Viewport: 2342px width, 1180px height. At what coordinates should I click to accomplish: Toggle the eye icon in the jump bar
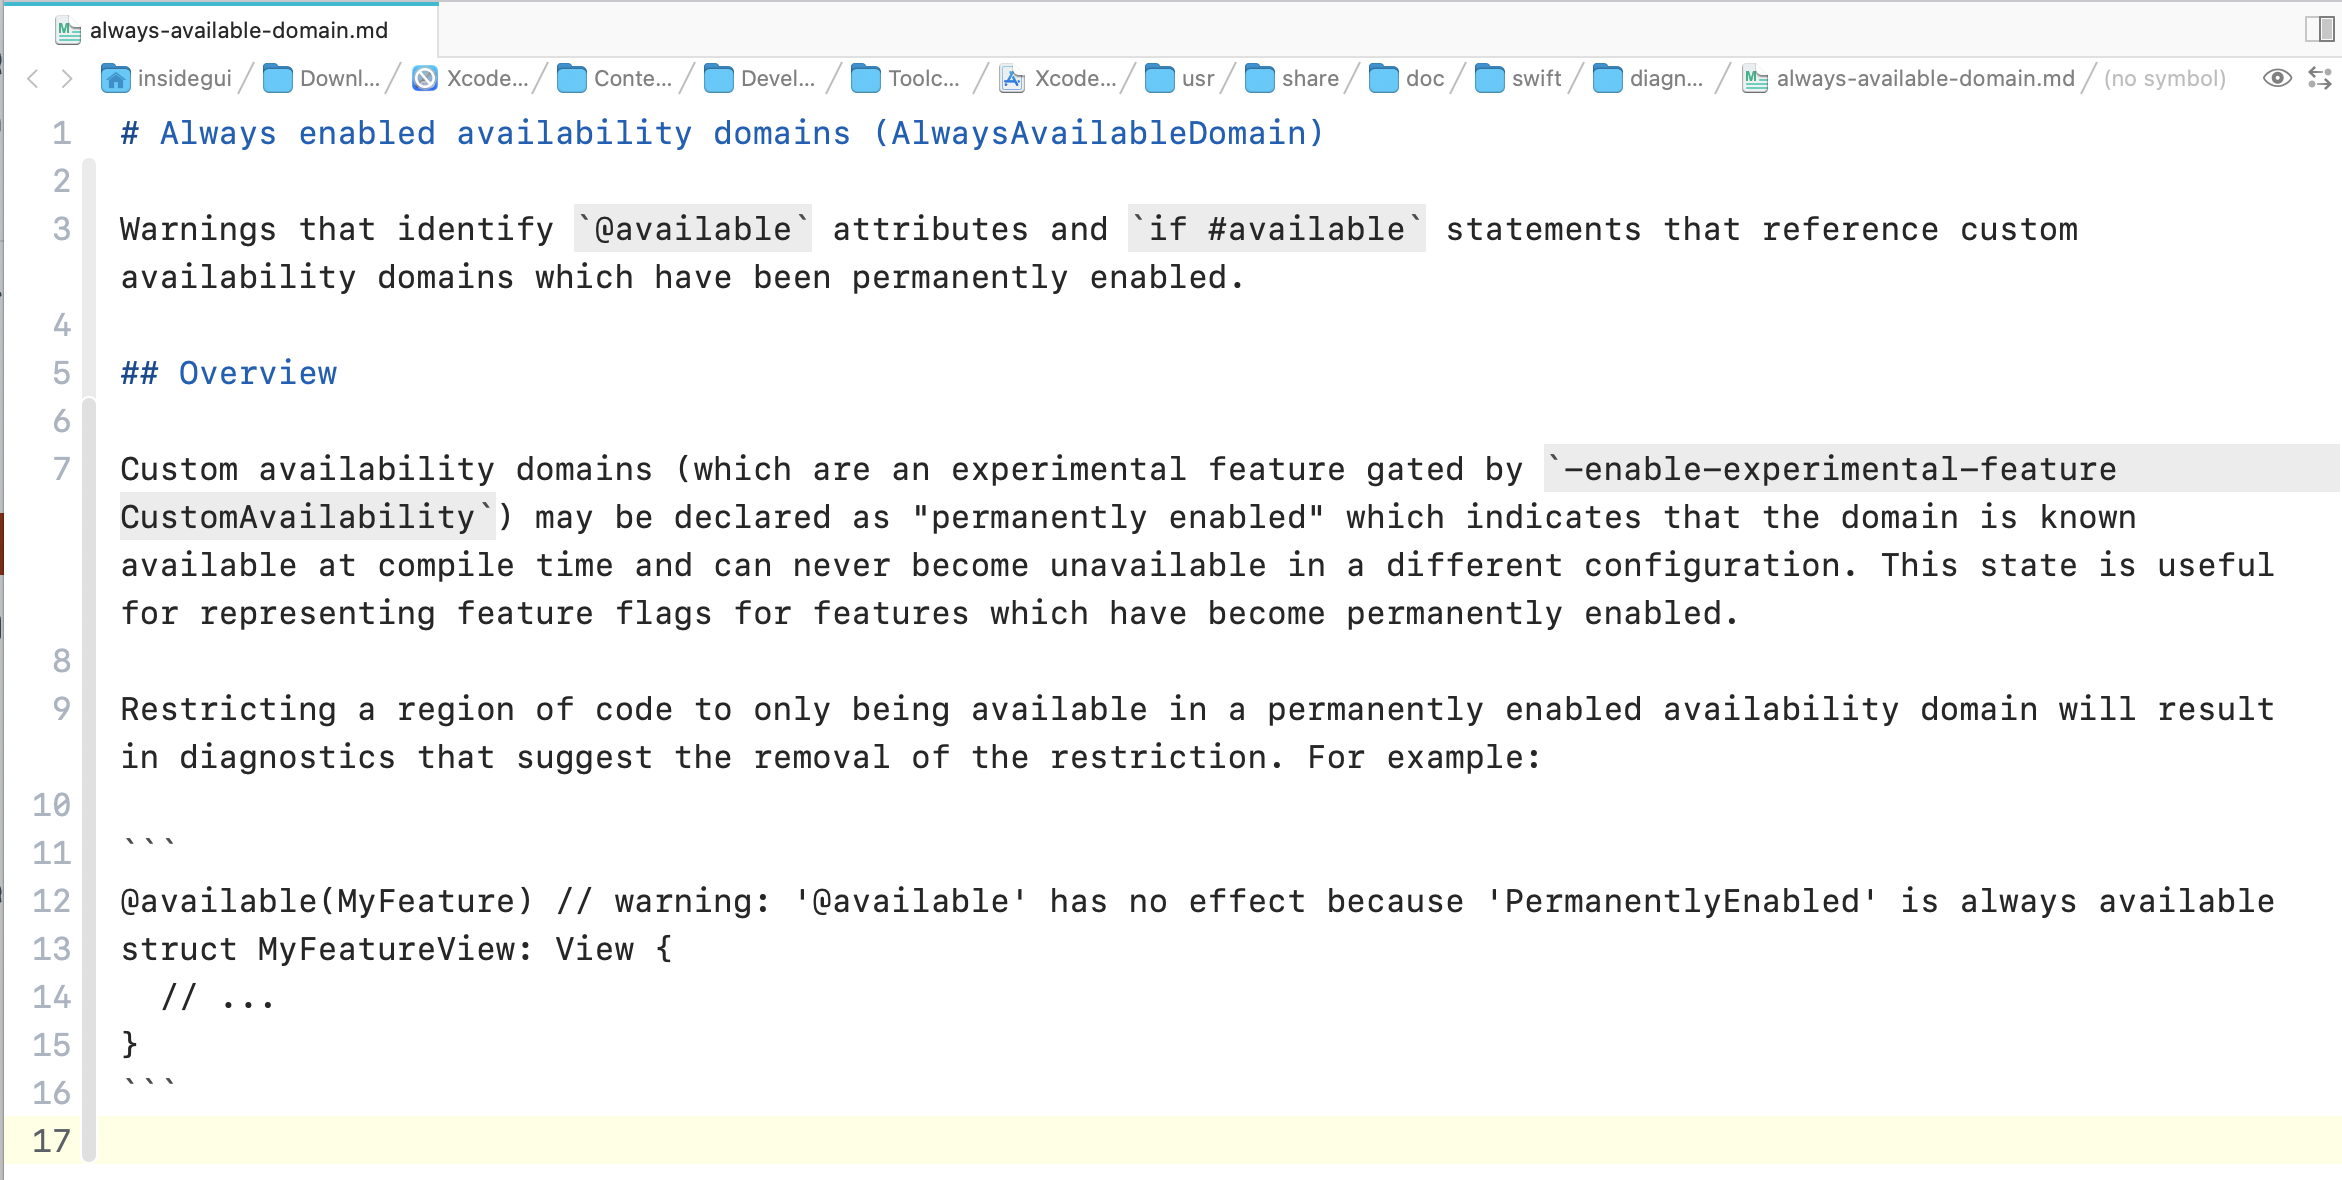2277,78
